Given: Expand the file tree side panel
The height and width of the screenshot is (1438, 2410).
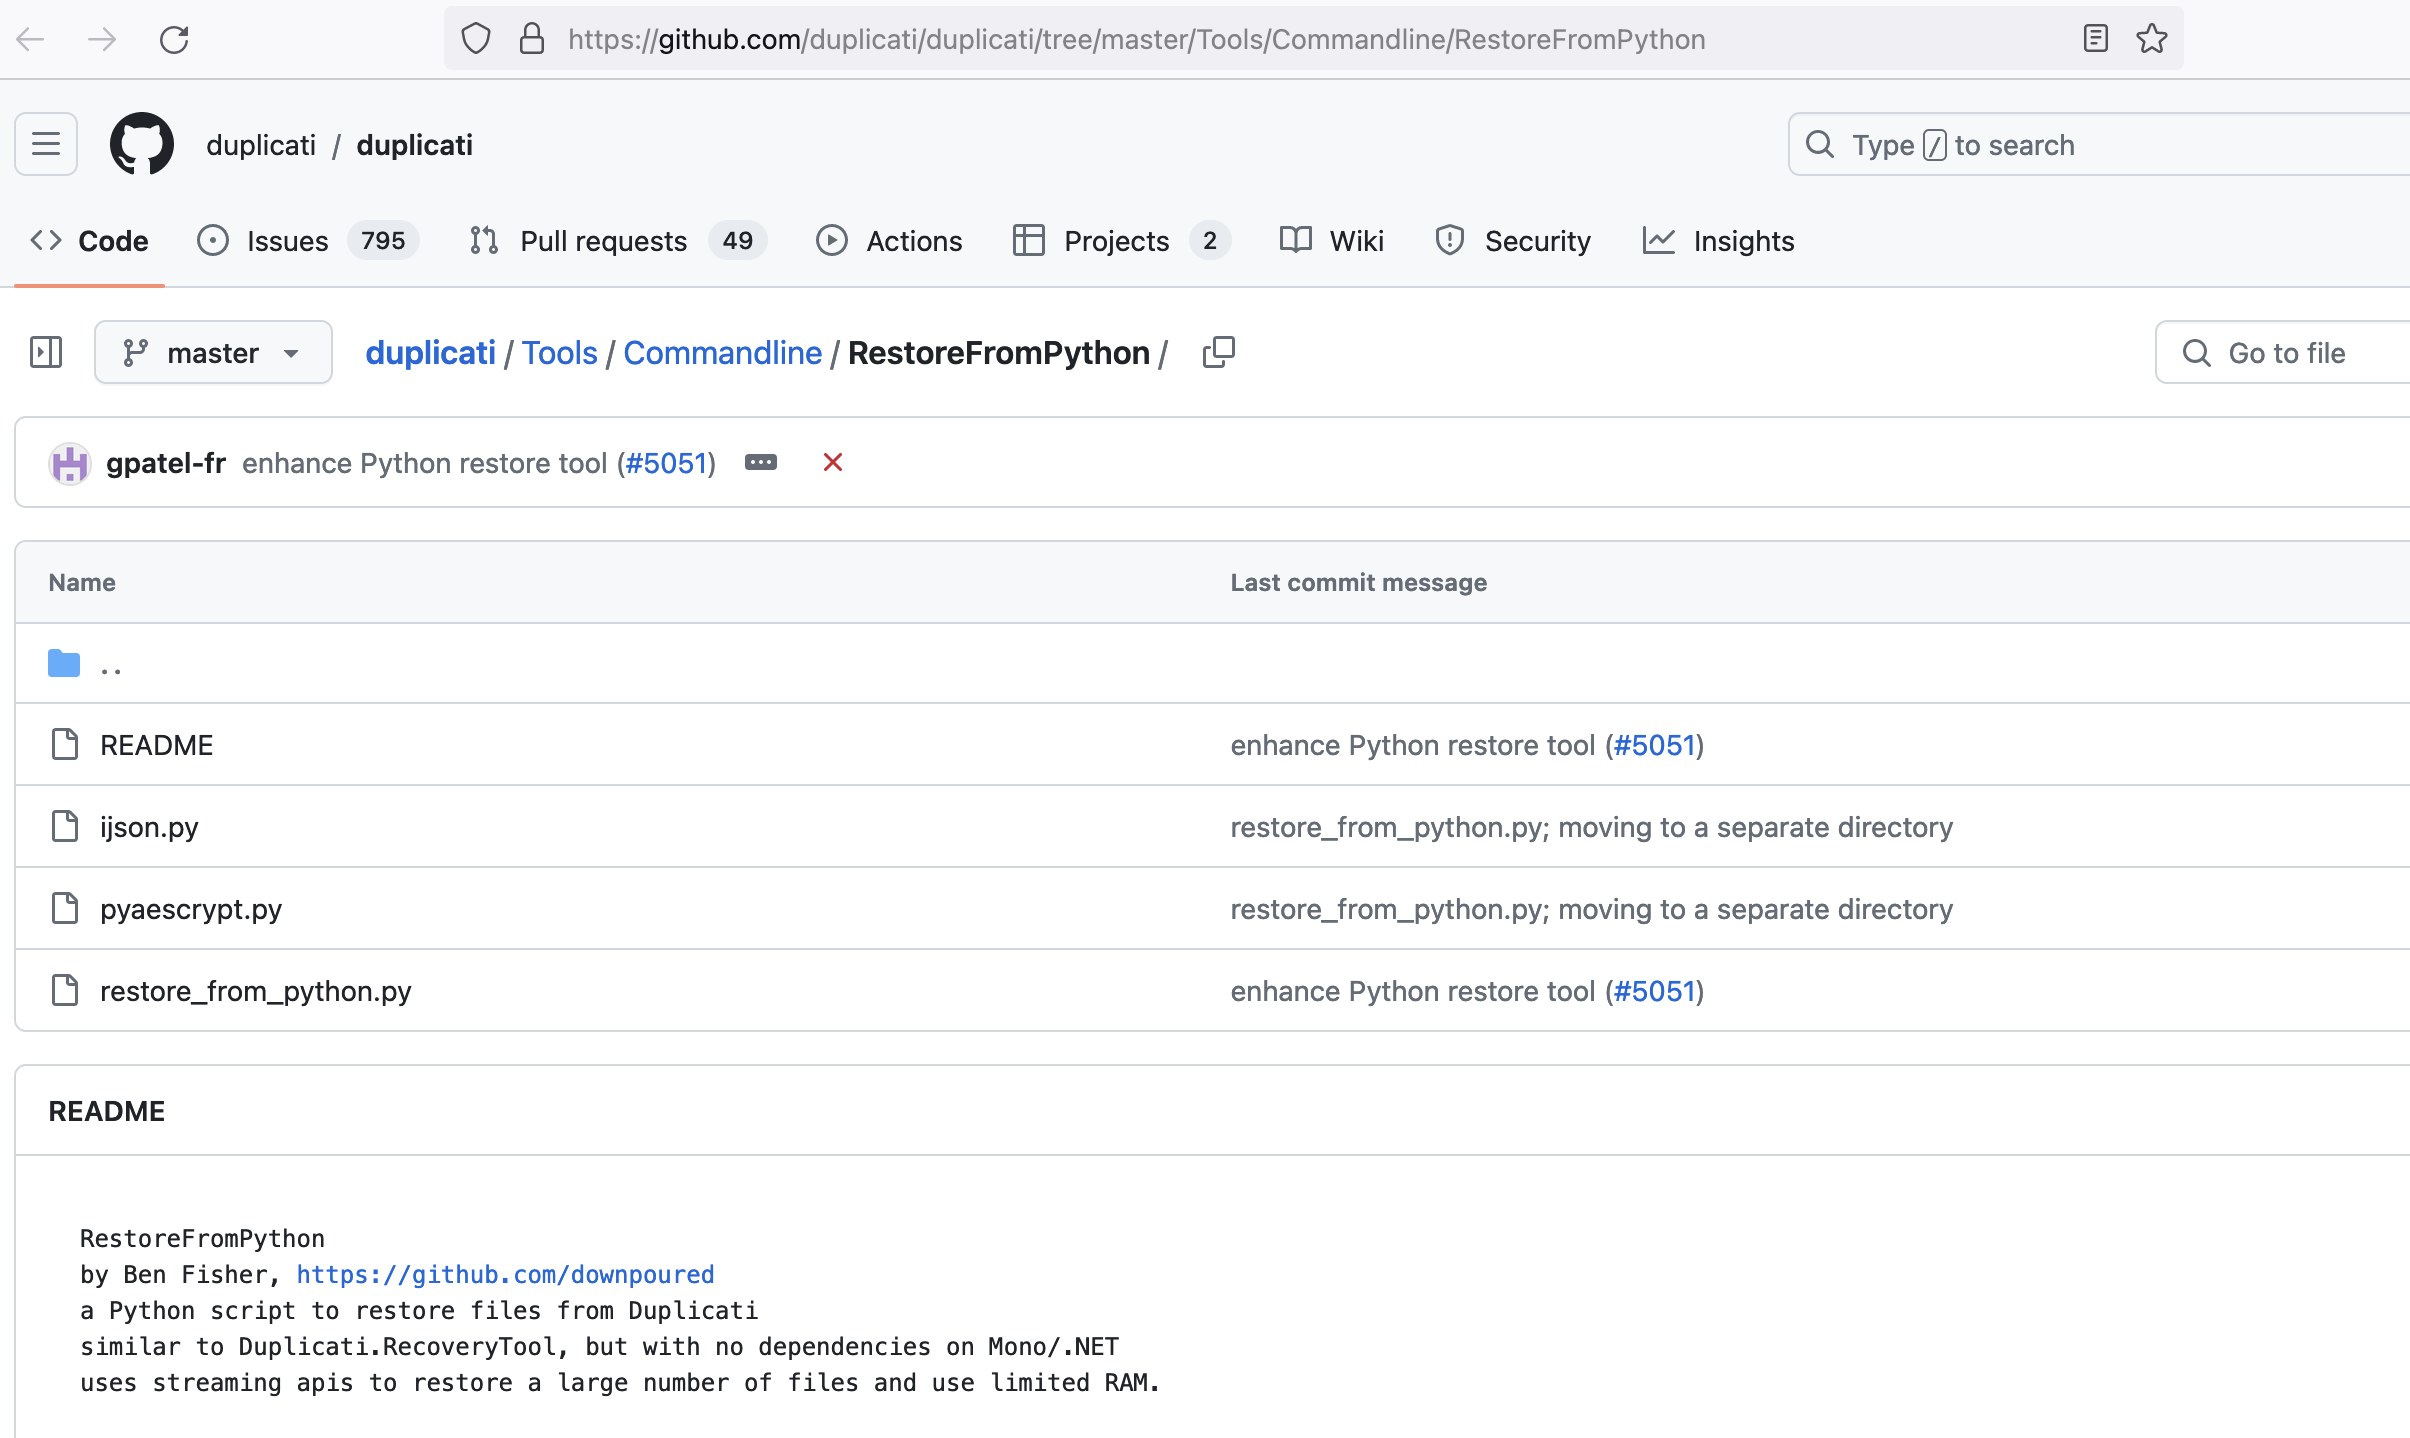Looking at the screenshot, I should [x=46, y=352].
